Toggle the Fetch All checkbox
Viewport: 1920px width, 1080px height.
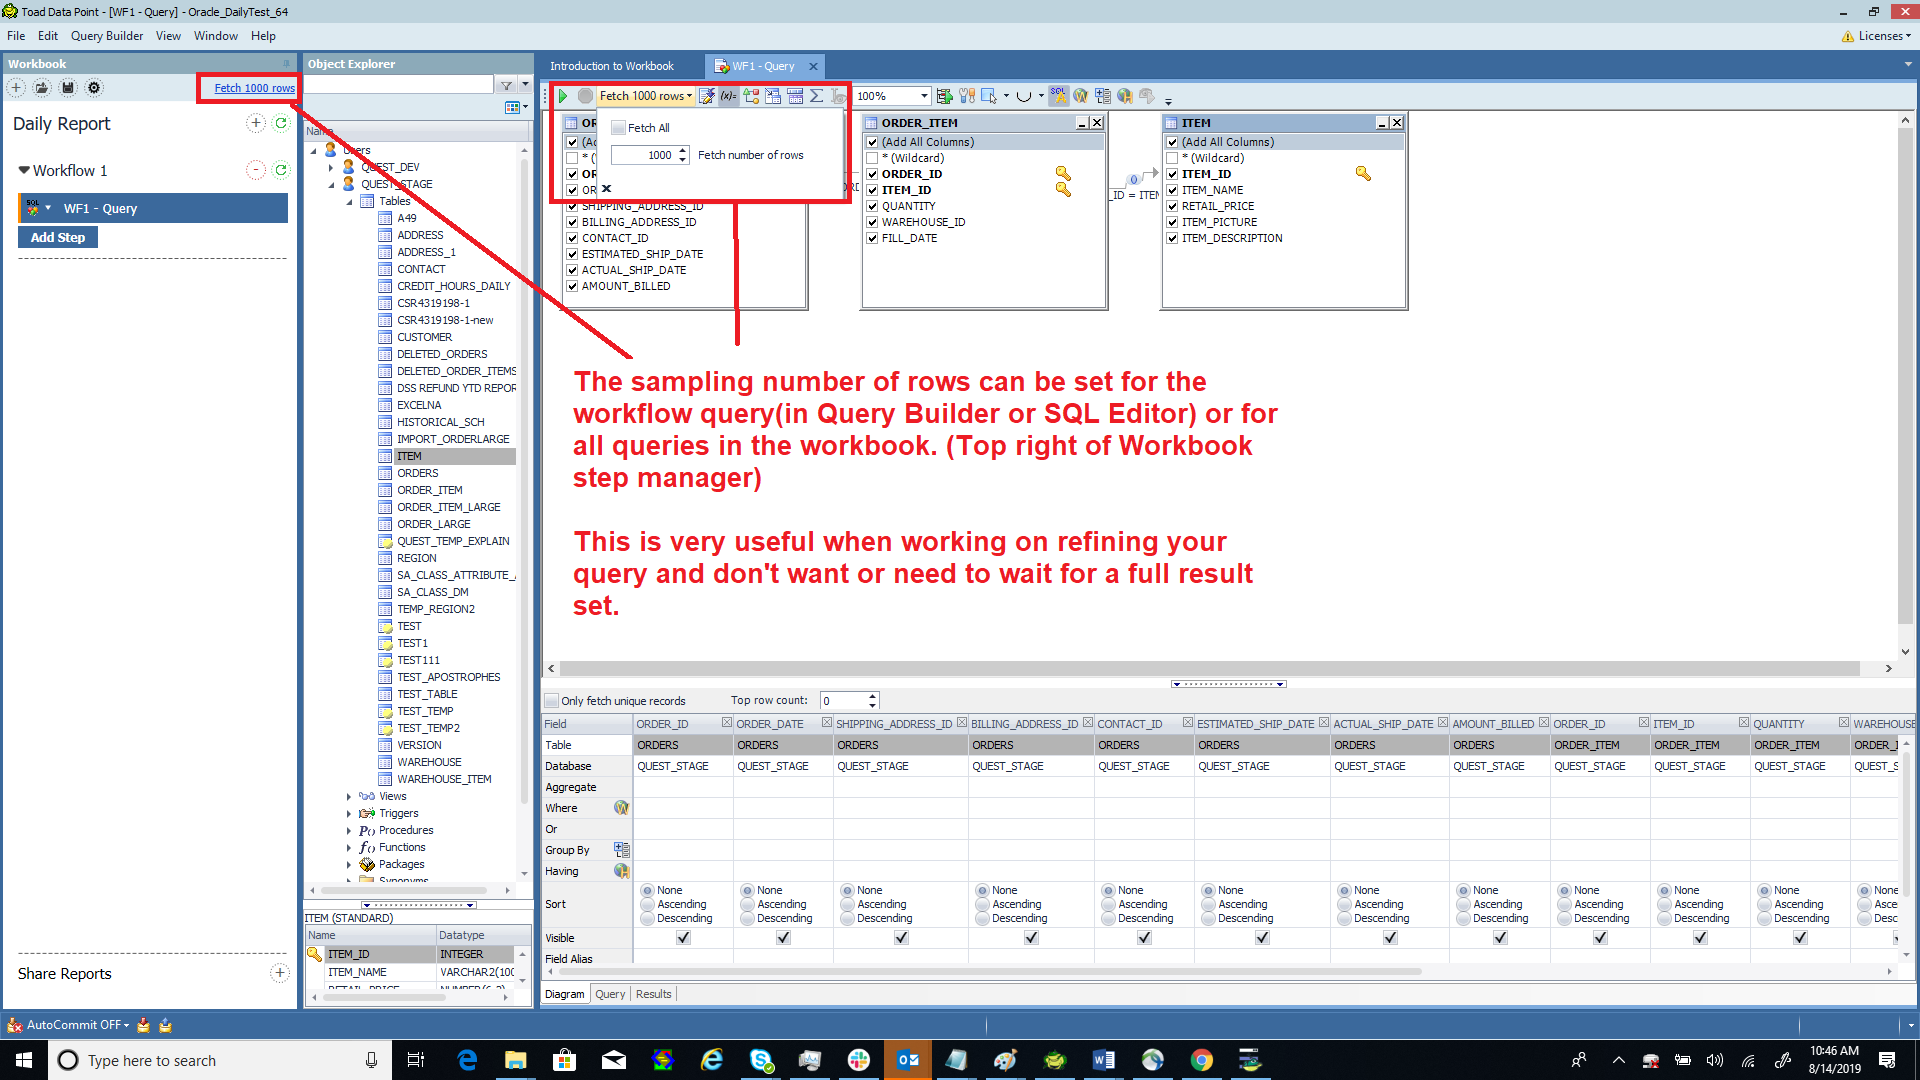point(616,127)
